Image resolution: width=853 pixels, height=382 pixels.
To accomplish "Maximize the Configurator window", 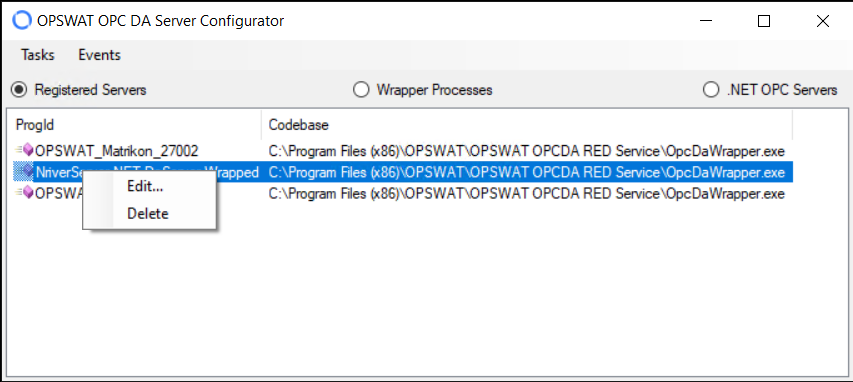I will (x=764, y=21).
